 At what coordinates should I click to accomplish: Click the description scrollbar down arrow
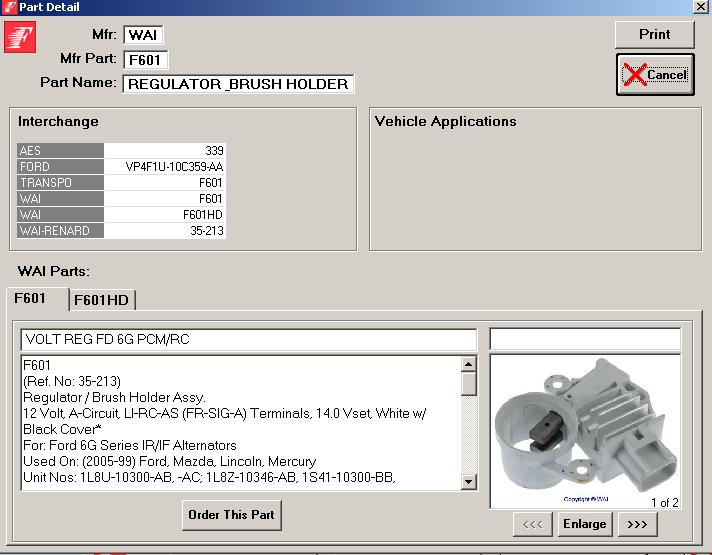(469, 481)
